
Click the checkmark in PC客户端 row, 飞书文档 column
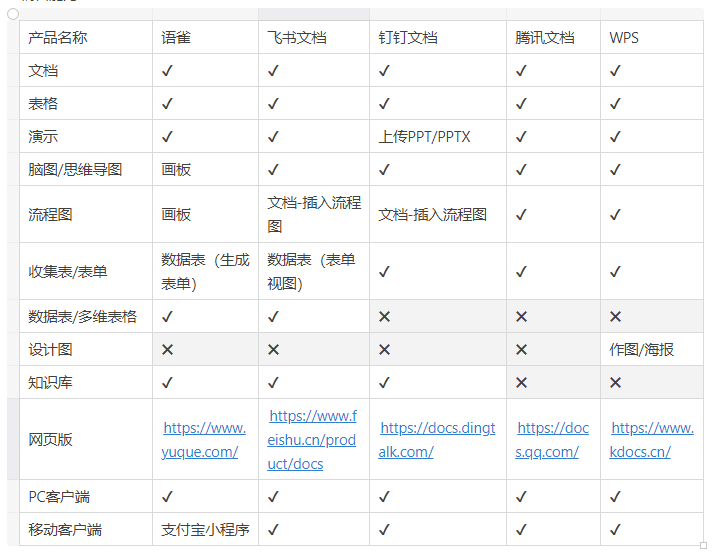point(274,497)
